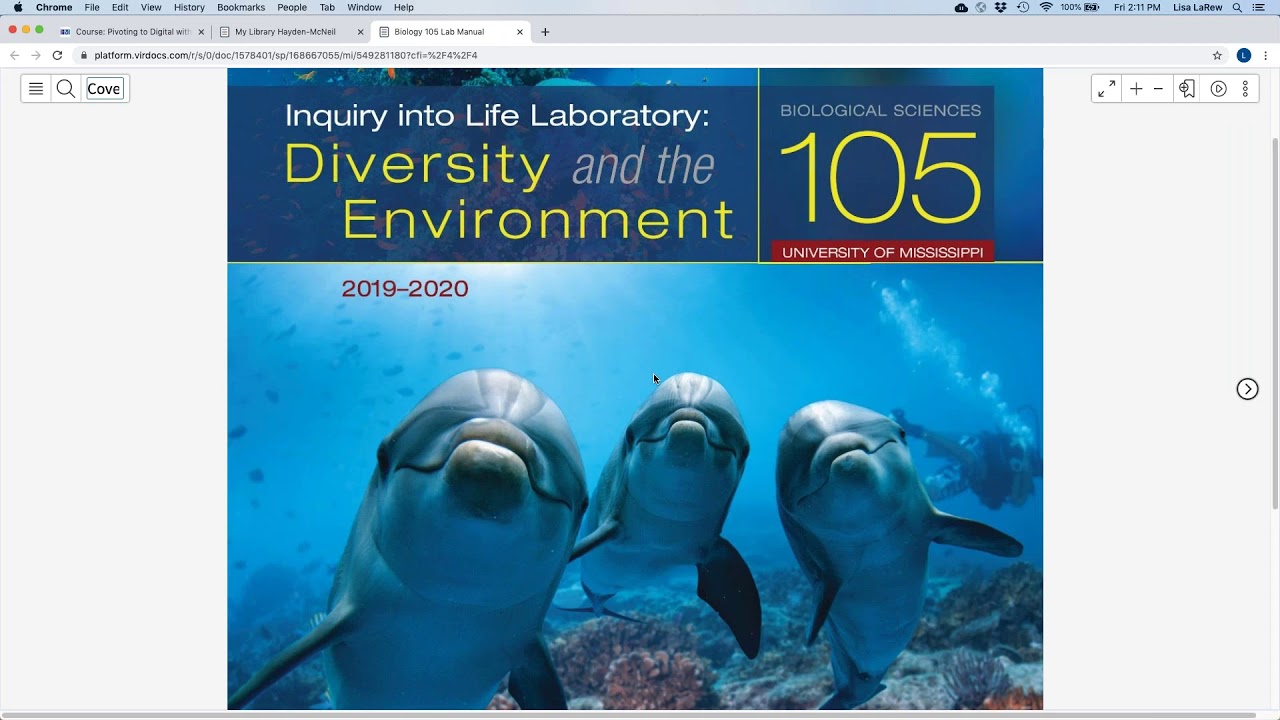This screenshot has height=720, width=1280.
Task: Open the table of contents hamburger menu
Action: pos(36,89)
